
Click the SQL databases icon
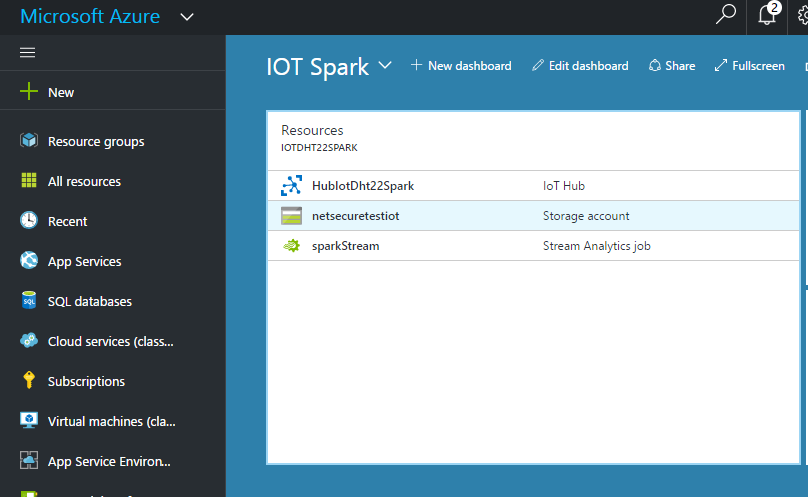[29, 300]
